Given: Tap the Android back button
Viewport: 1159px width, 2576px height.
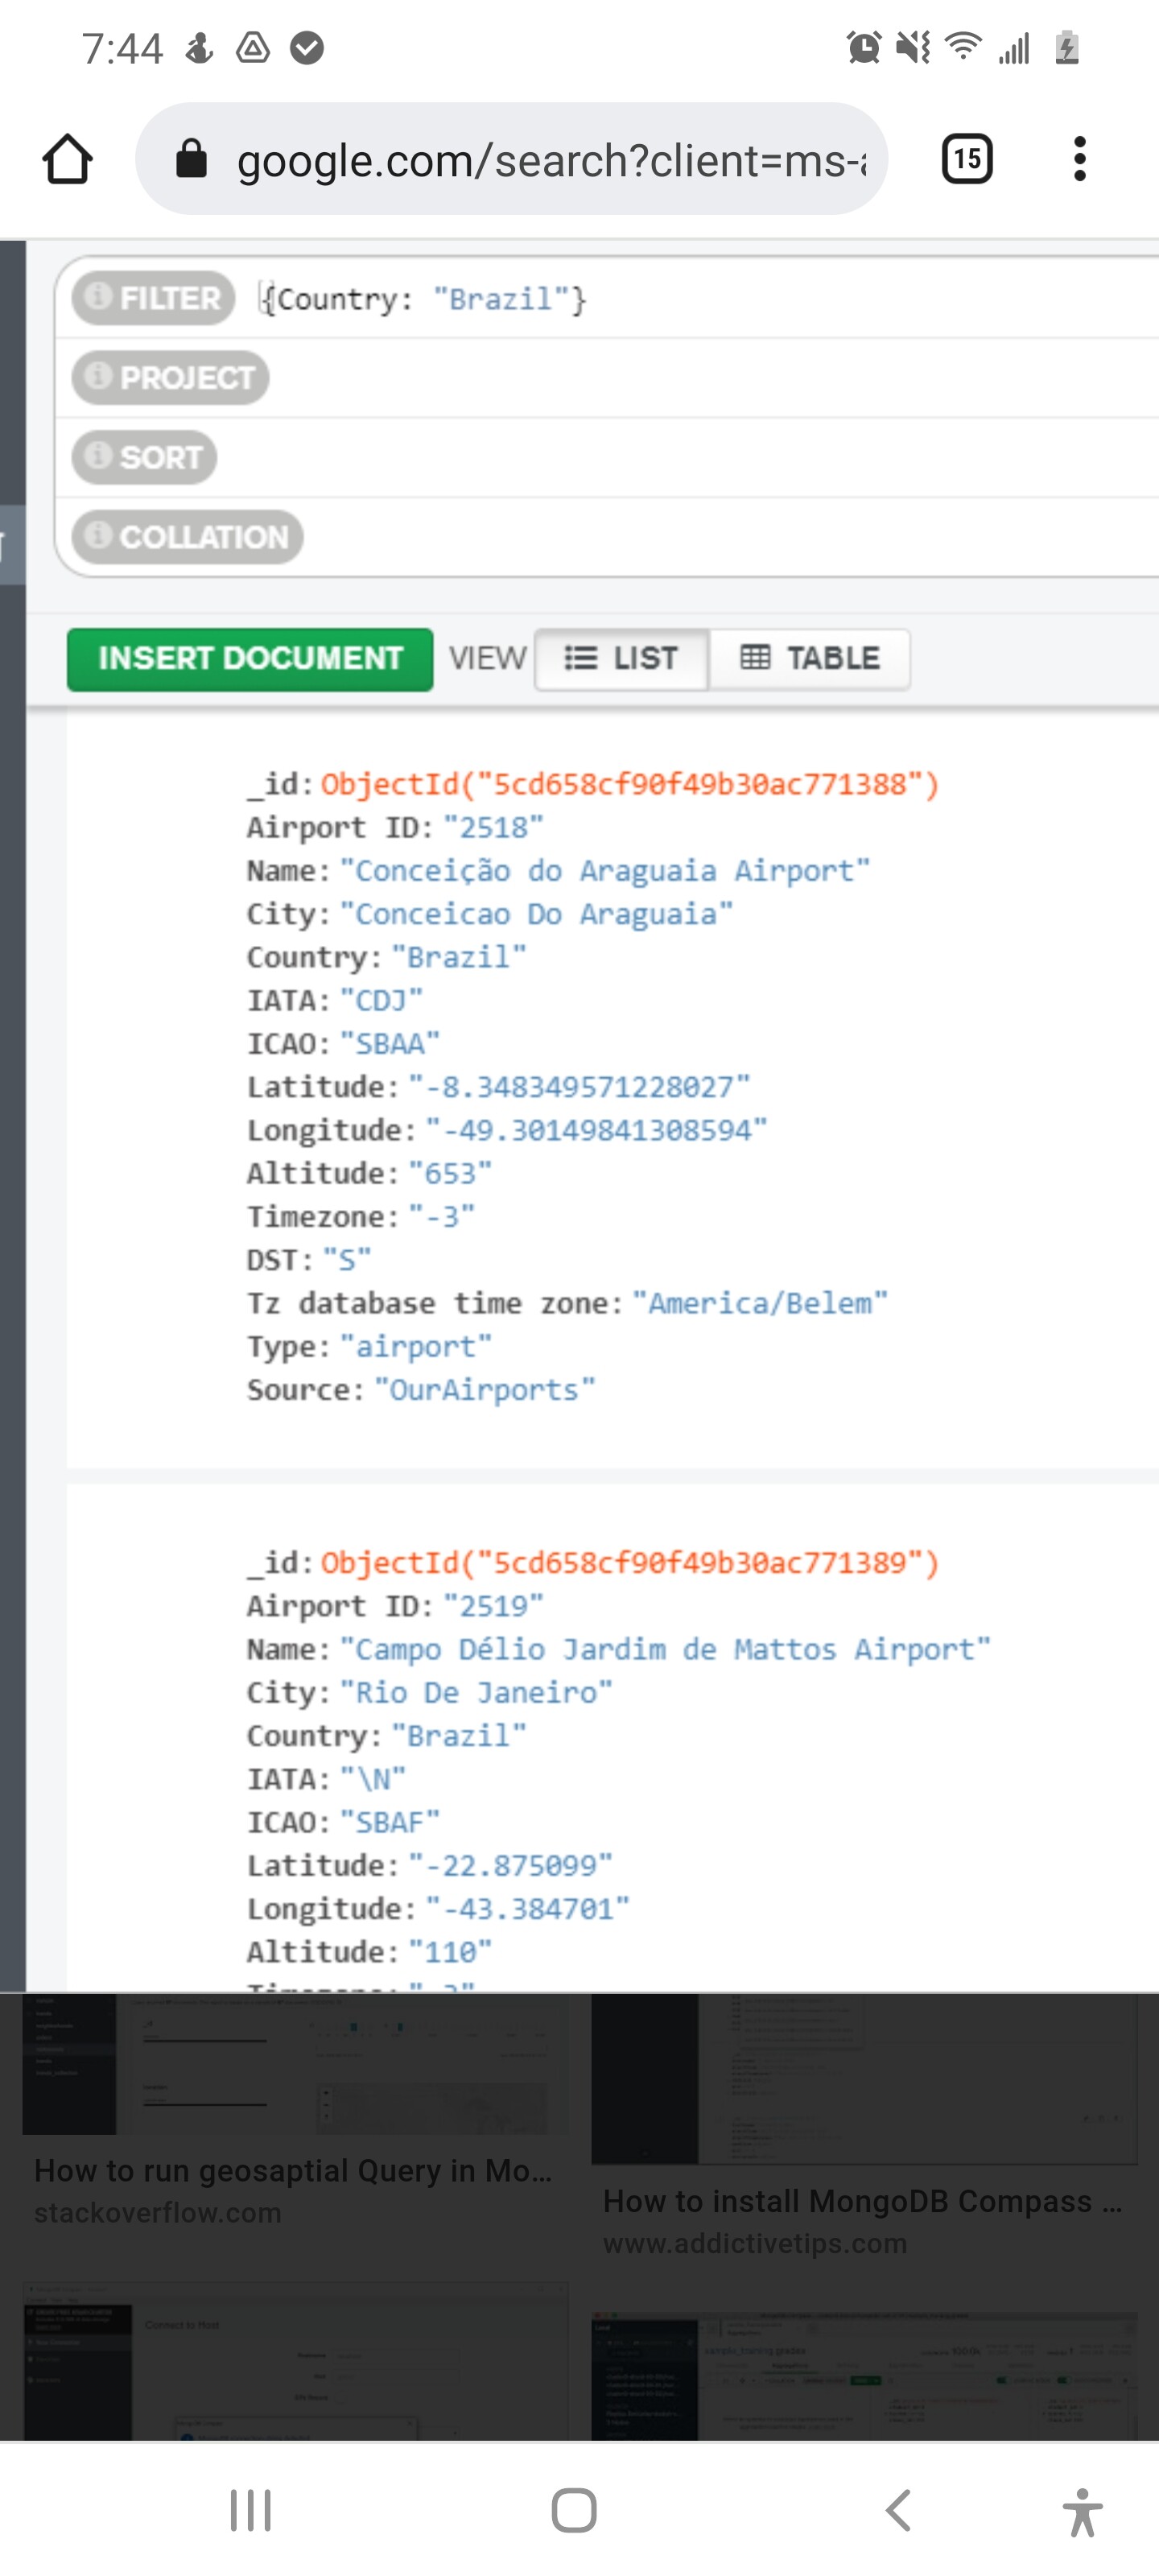Looking at the screenshot, I should click(898, 2510).
